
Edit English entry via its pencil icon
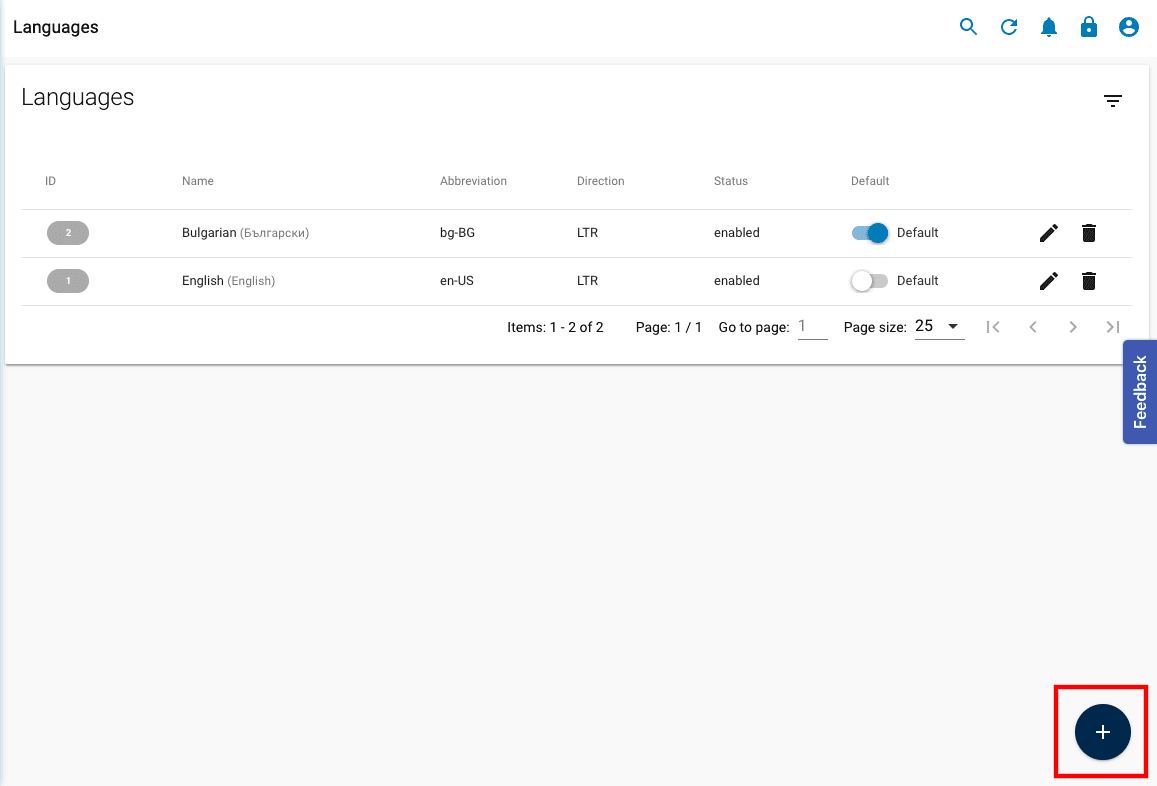tap(1048, 281)
